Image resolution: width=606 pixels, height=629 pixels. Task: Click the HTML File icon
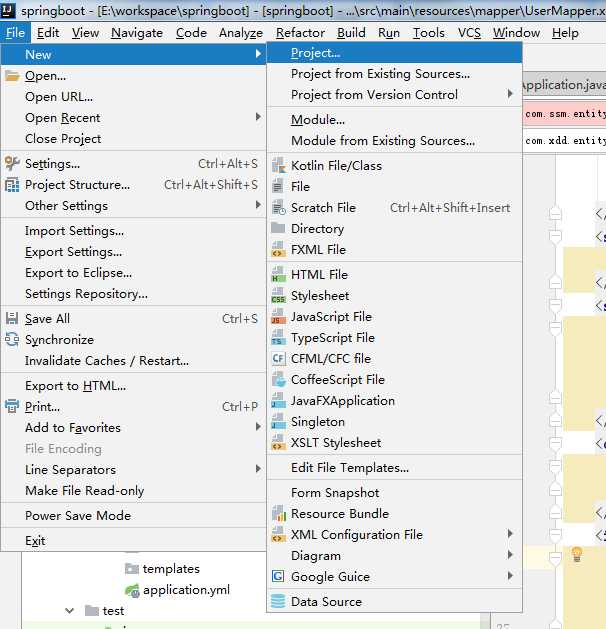[278, 274]
